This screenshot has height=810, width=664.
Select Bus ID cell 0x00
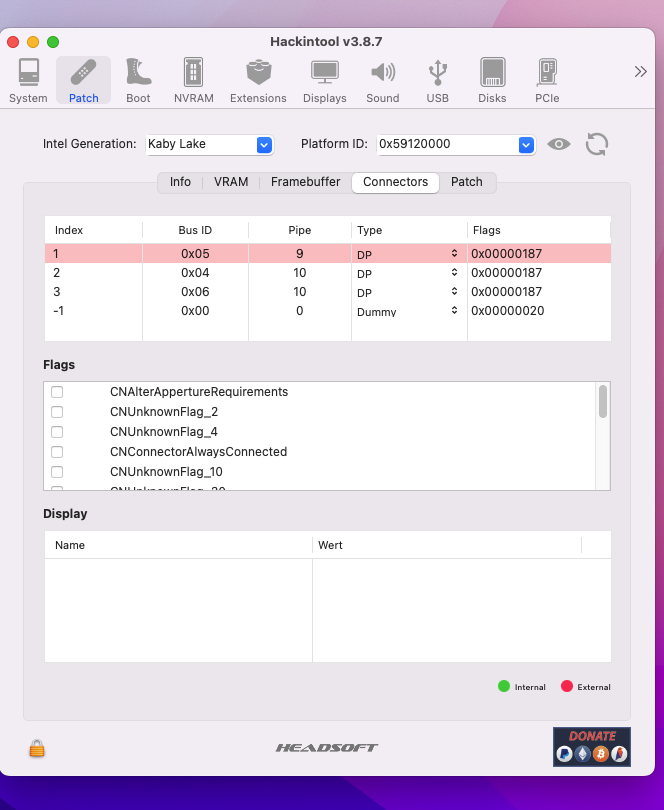click(x=195, y=311)
